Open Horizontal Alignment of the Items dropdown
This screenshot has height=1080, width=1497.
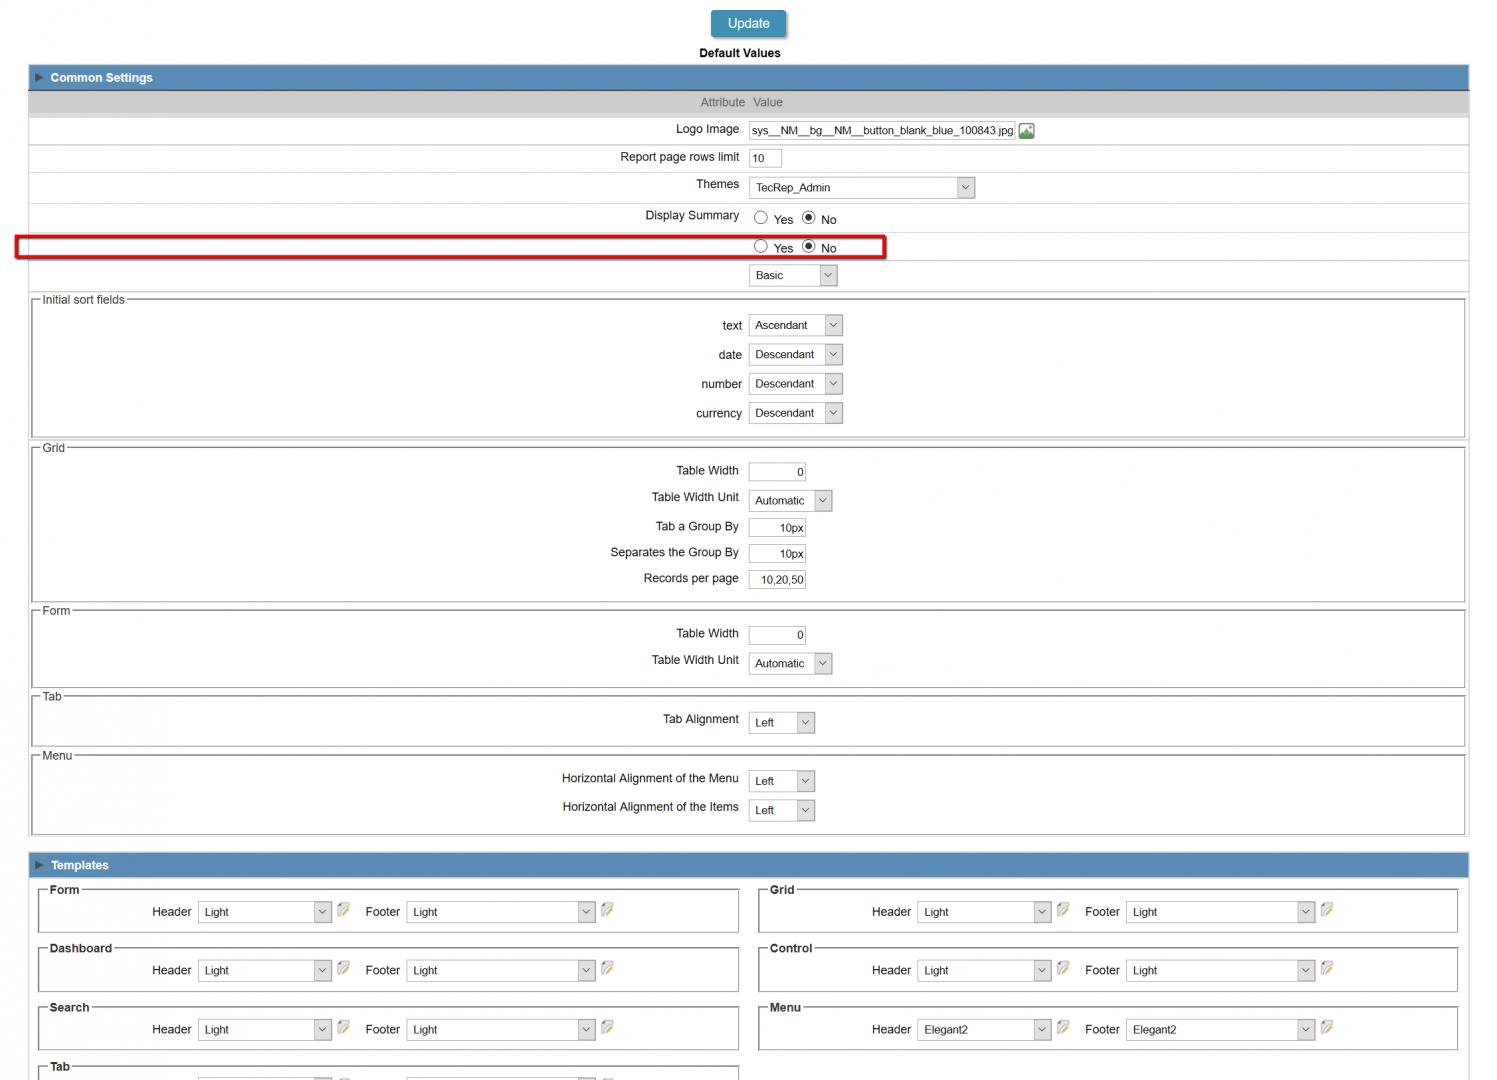(782, 810)
